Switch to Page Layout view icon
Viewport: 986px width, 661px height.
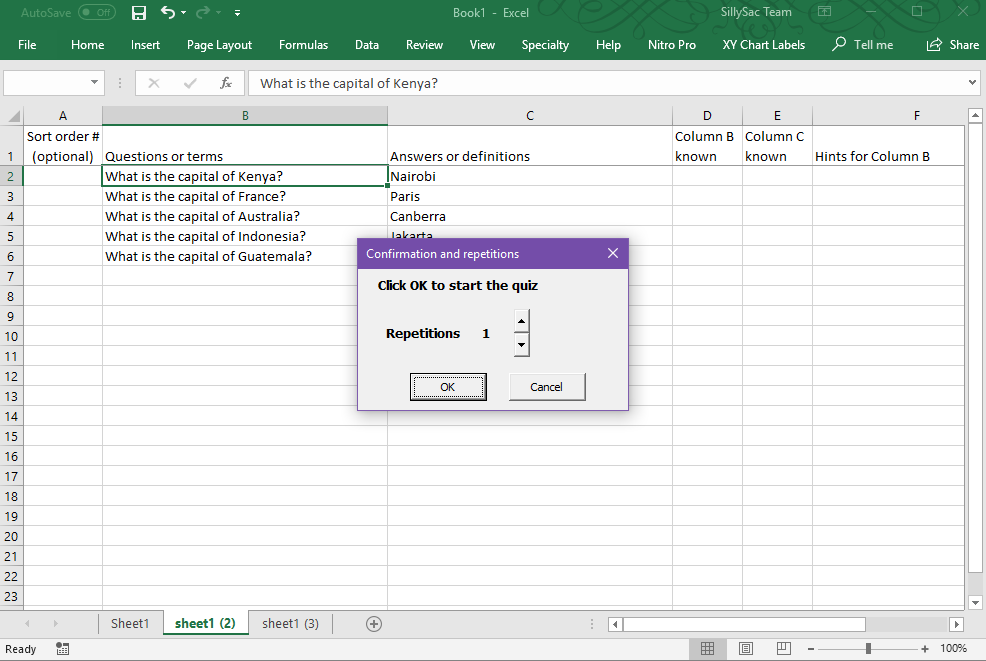coord(746,648)
